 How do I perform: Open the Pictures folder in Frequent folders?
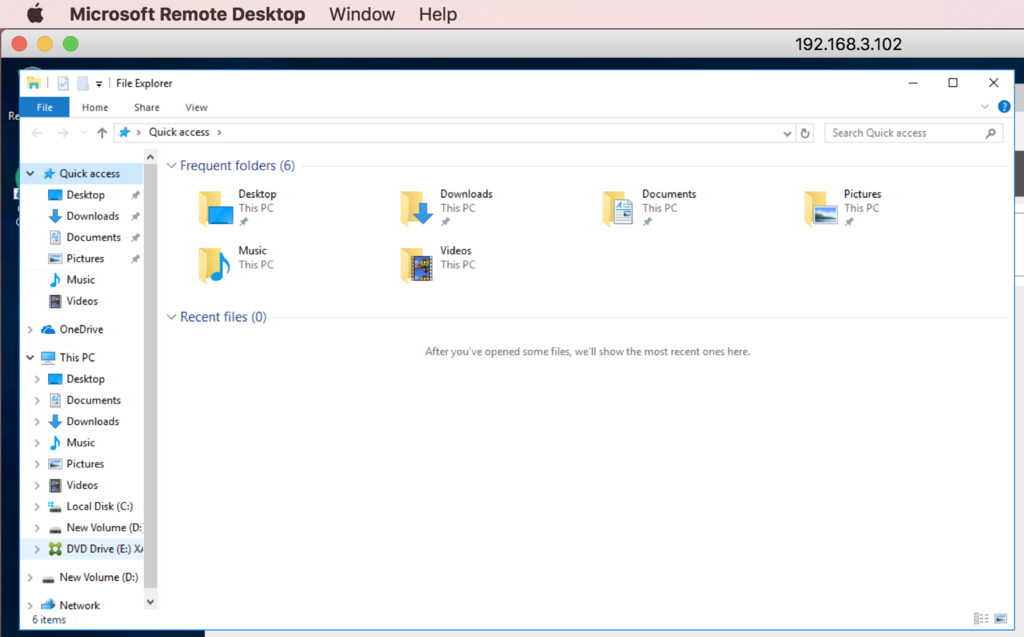point(843,208)
